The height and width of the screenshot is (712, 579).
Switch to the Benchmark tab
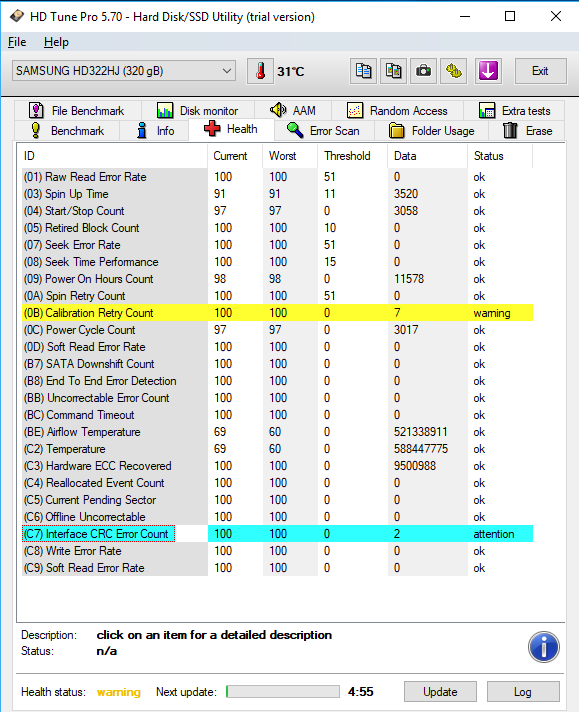point(67,131)
